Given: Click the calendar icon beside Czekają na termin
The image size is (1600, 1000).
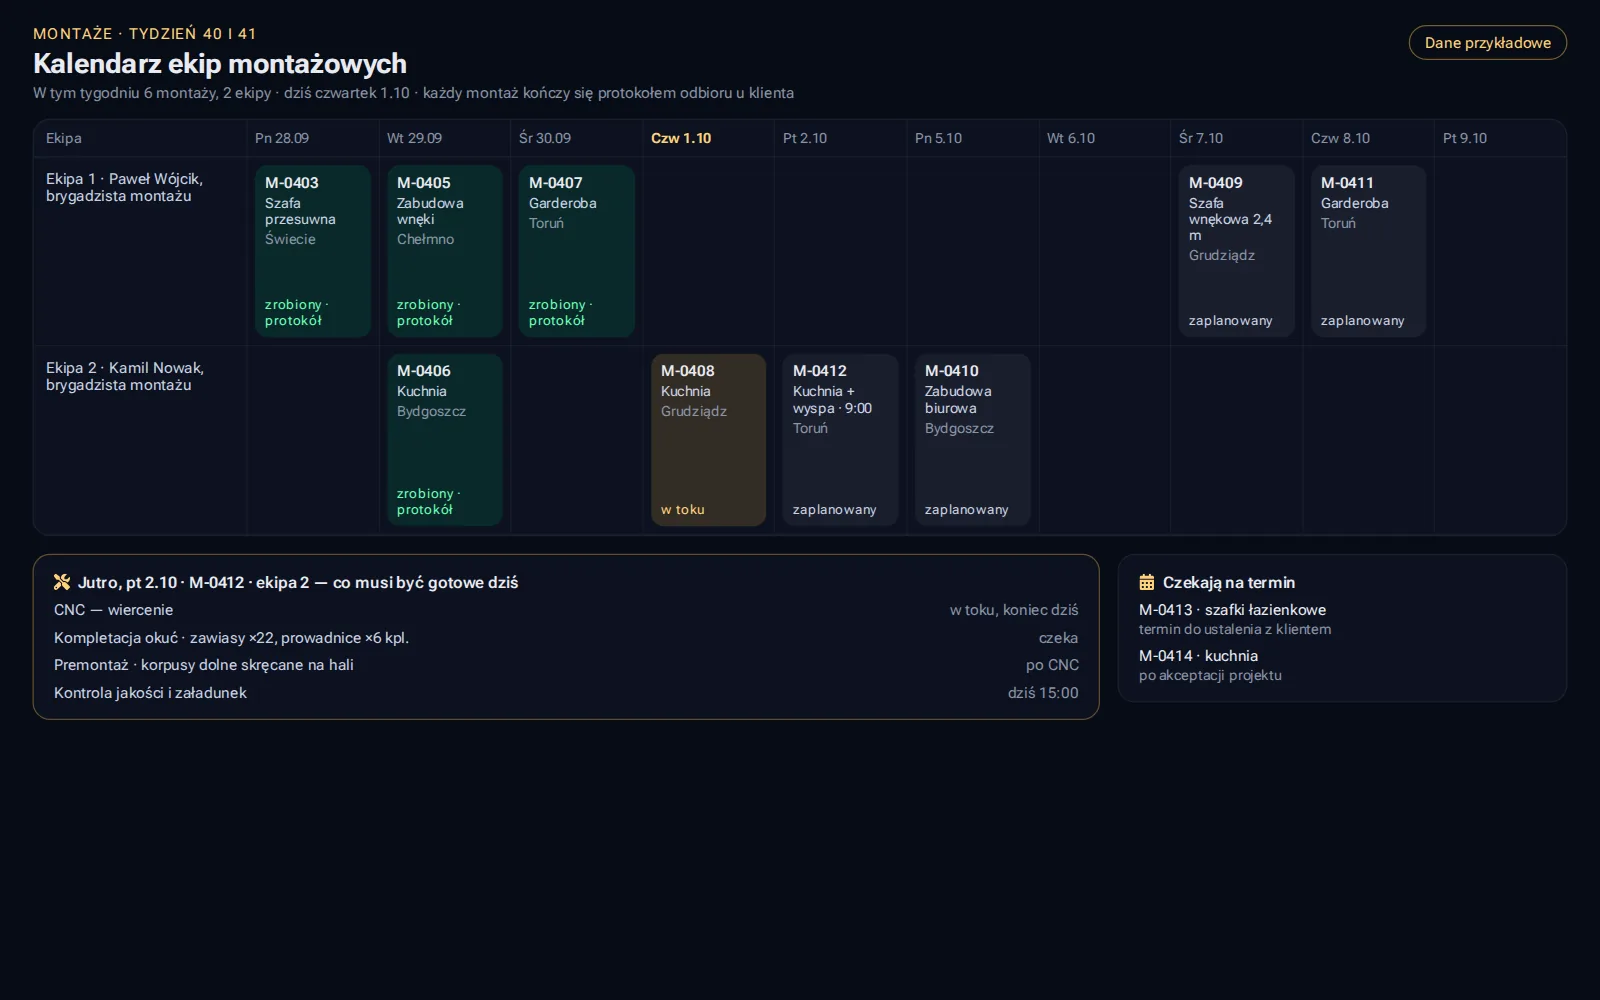Looking at the screenshot, I should tap(1147, 582).
